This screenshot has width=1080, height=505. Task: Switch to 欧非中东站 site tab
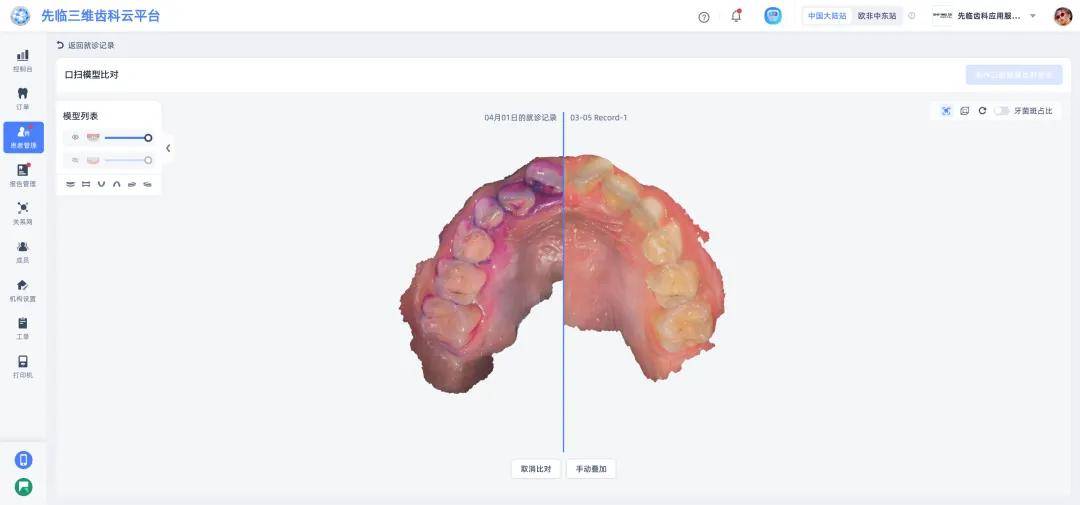point(877,16)
